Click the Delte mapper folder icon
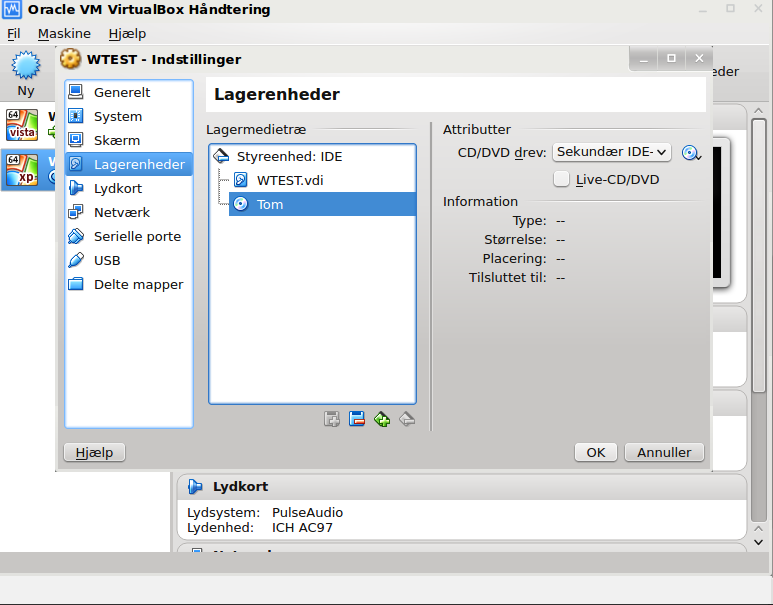This screenshot has width=773, height=605. point(76,284)
